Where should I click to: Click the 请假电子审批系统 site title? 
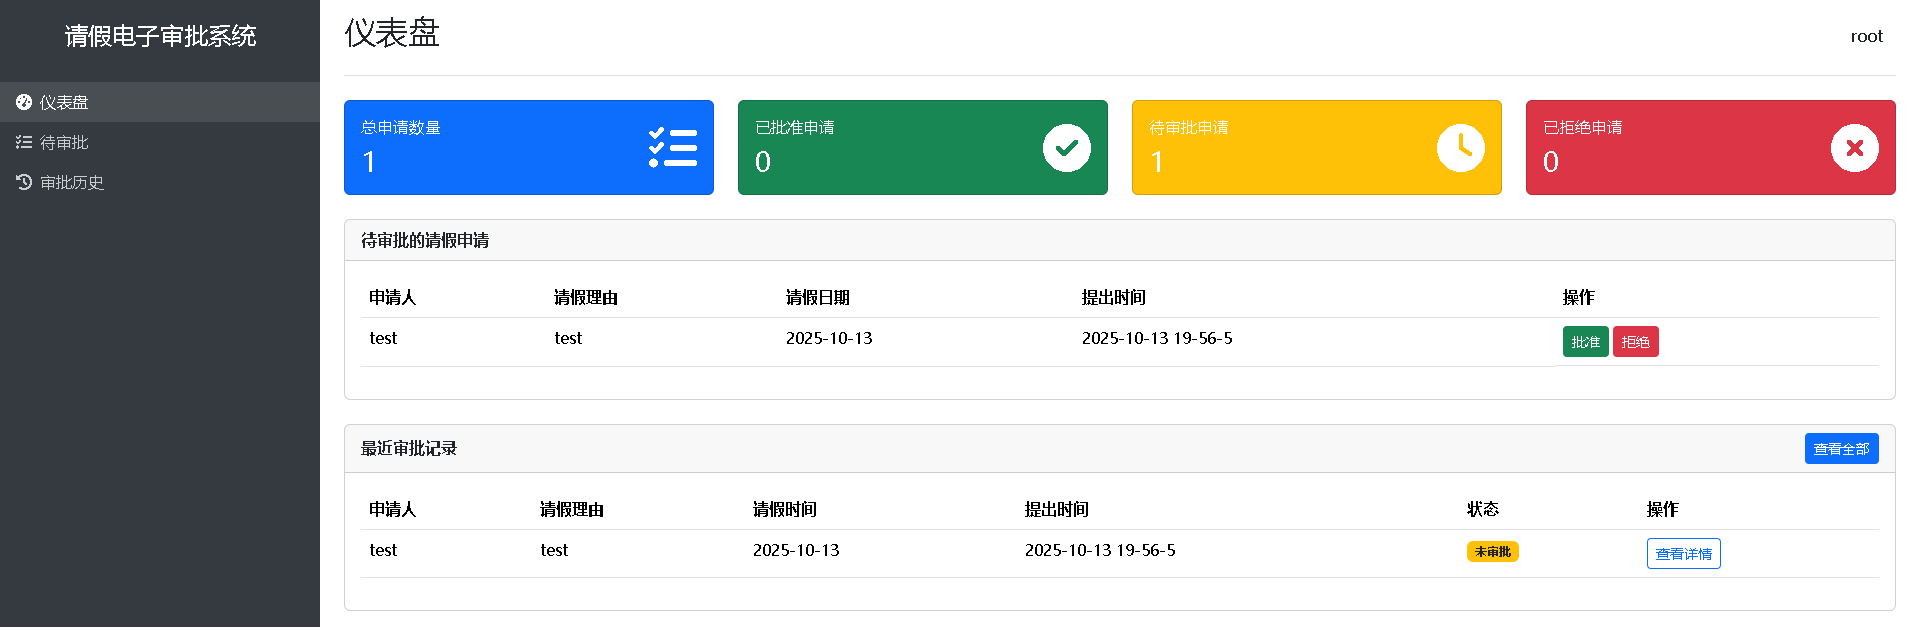(160, 36)
